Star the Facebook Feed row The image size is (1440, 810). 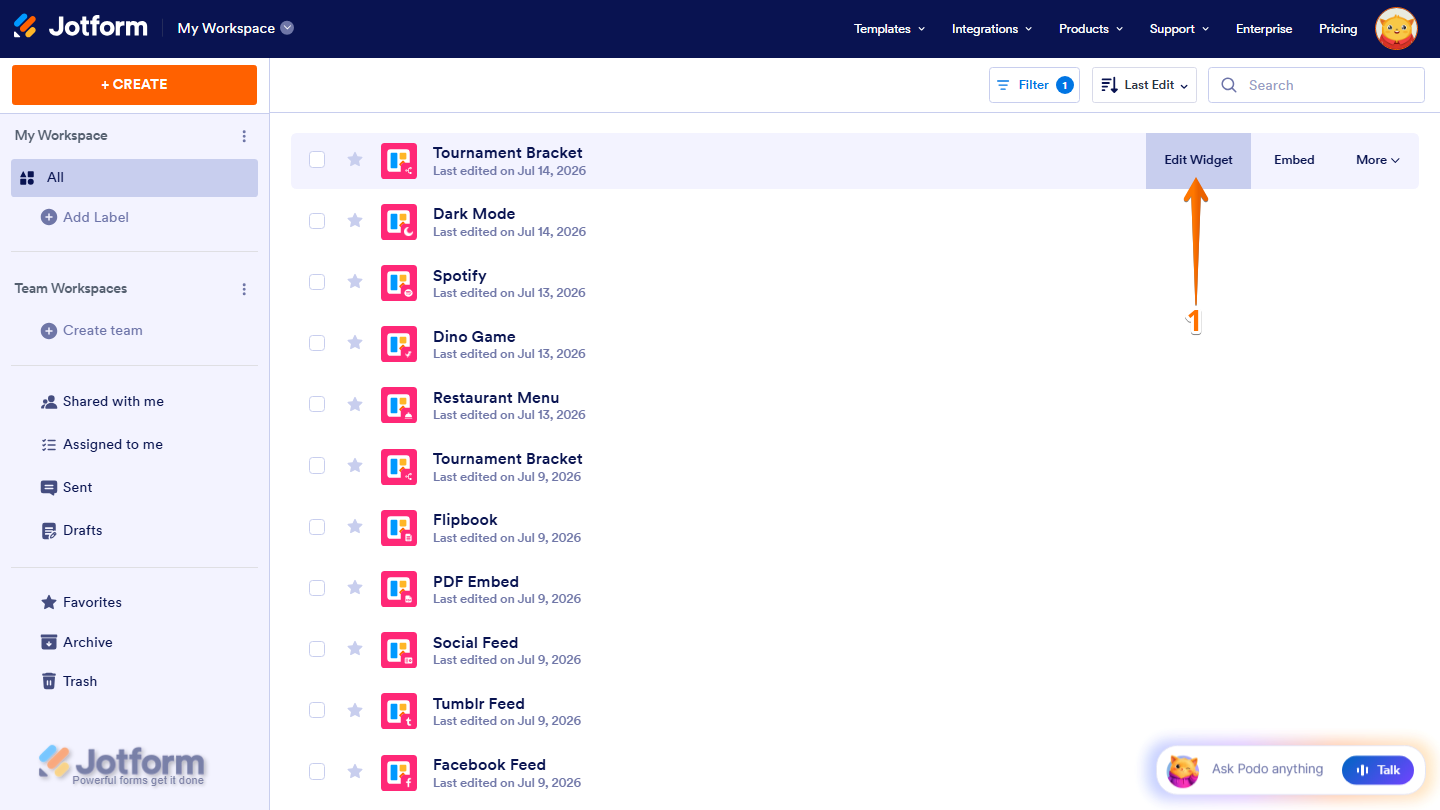[x=355, y=772]
